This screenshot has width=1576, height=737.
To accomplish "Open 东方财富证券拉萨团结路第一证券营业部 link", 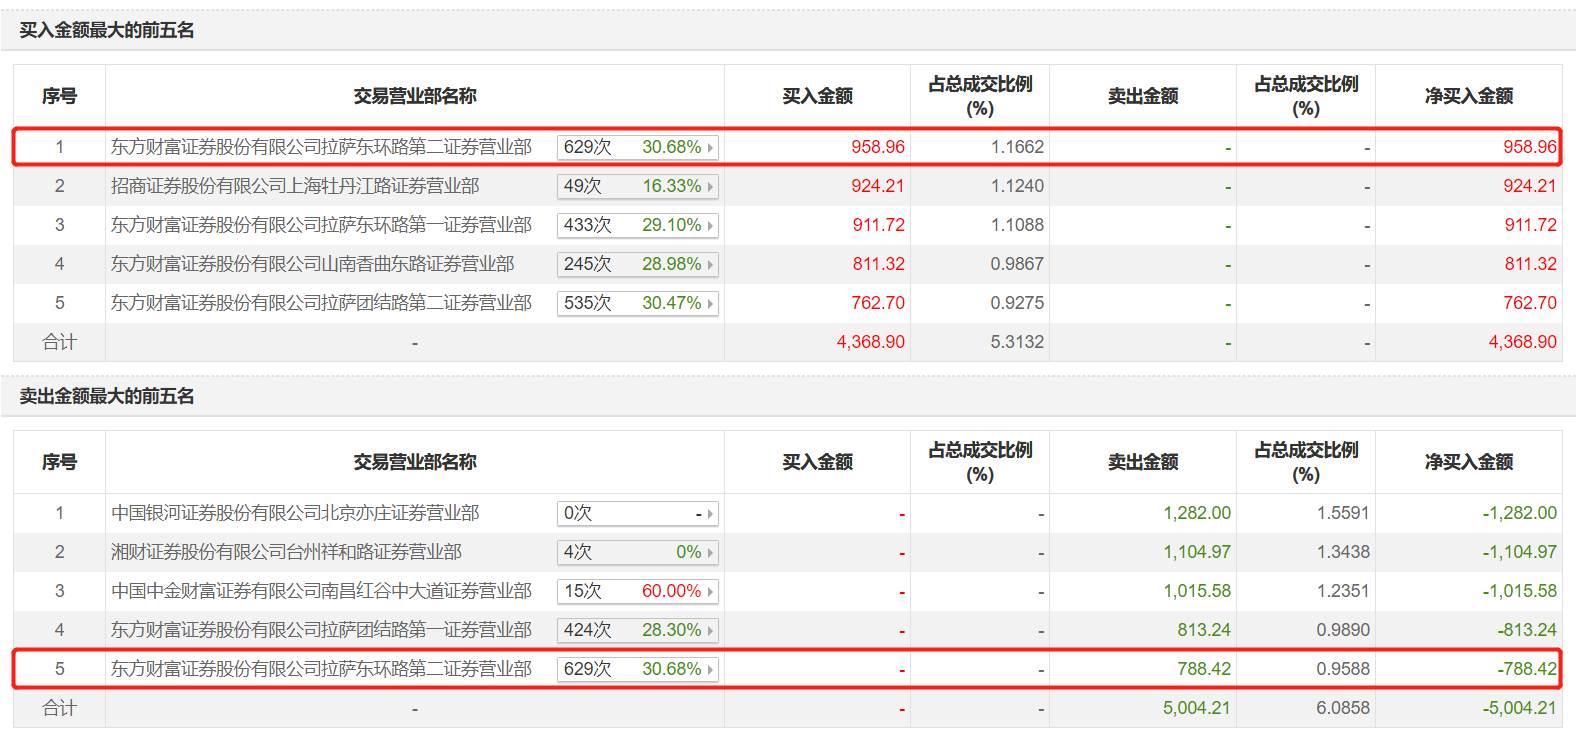I will [x=321, y=630].
